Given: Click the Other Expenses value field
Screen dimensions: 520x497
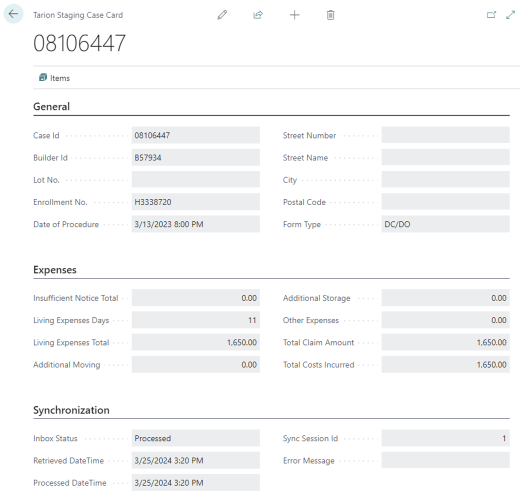Looking at the screenshot, I should (446, 320).
